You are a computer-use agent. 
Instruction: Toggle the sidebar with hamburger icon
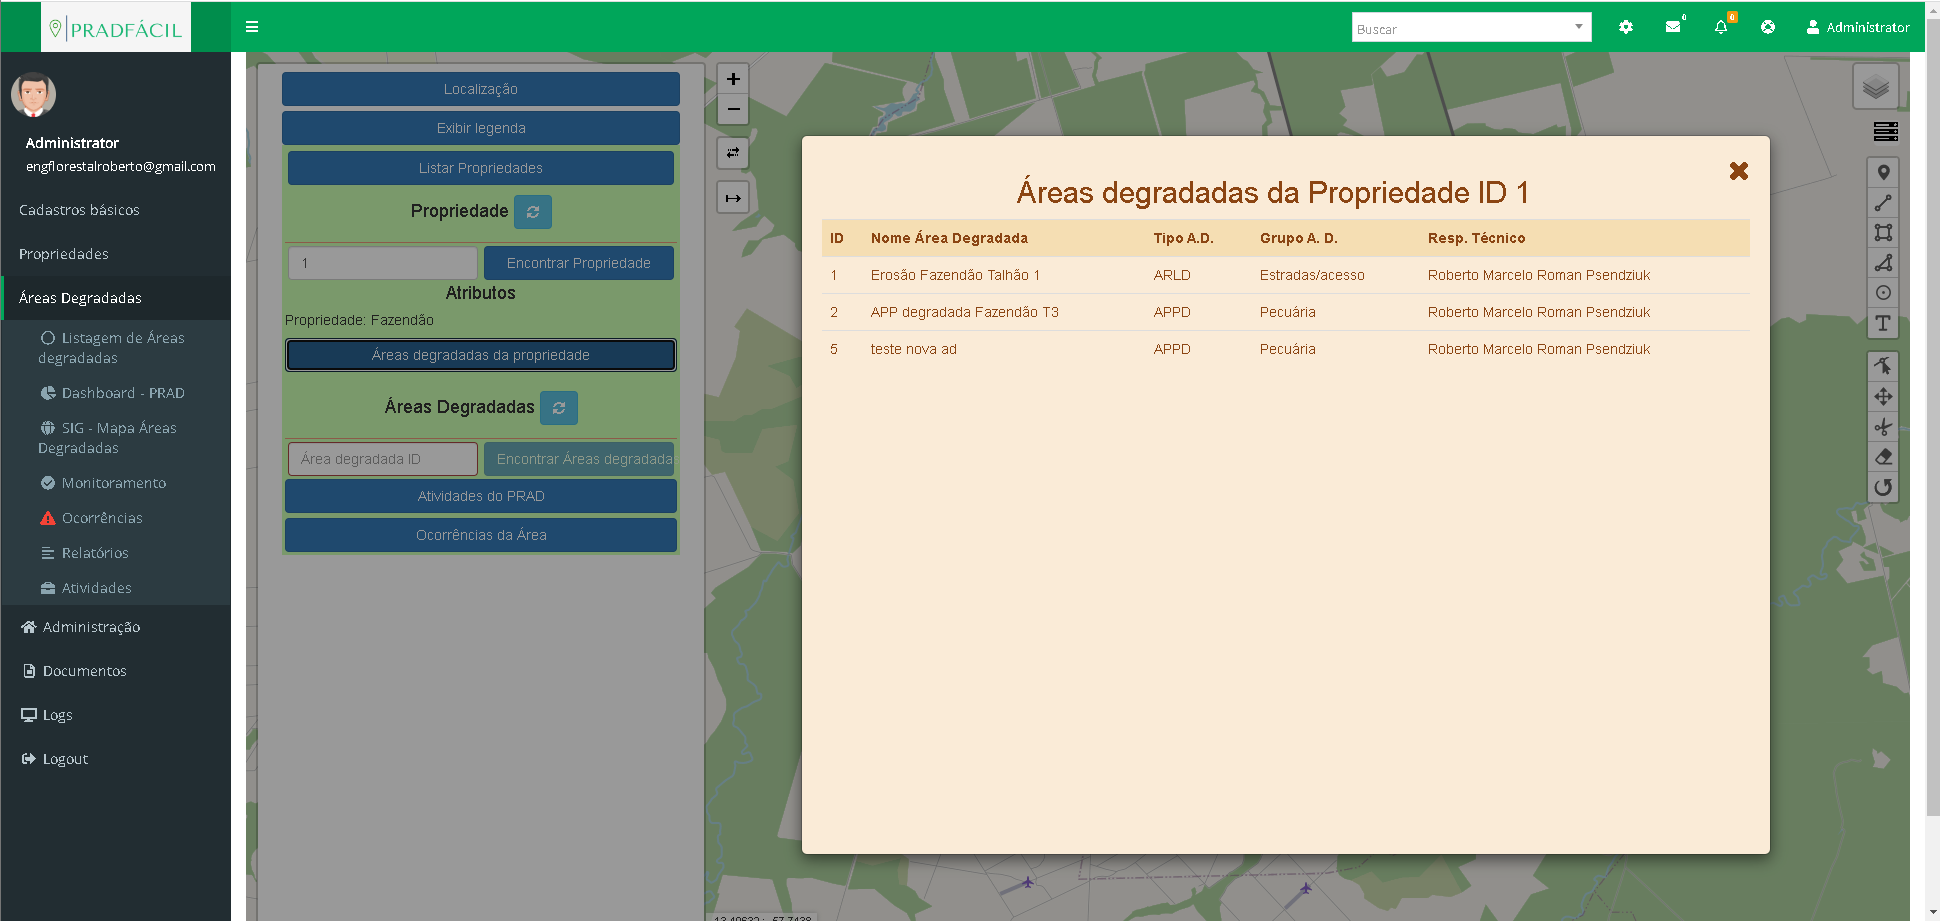click(252, 27)
